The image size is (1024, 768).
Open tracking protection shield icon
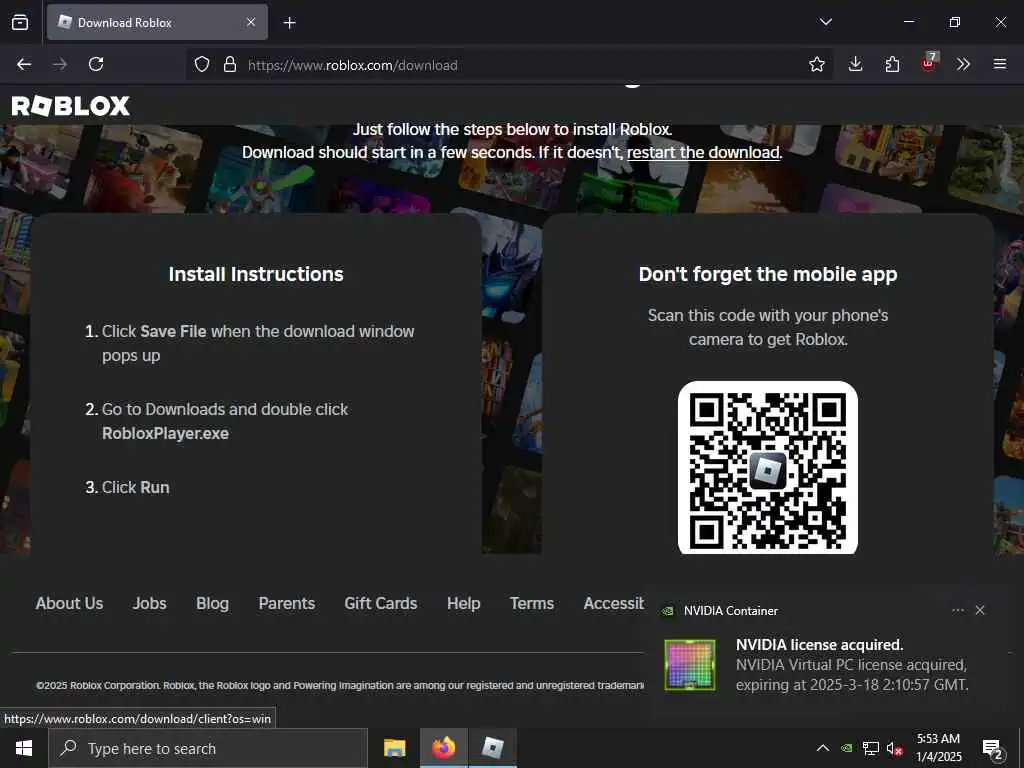[x=202, y=64]
